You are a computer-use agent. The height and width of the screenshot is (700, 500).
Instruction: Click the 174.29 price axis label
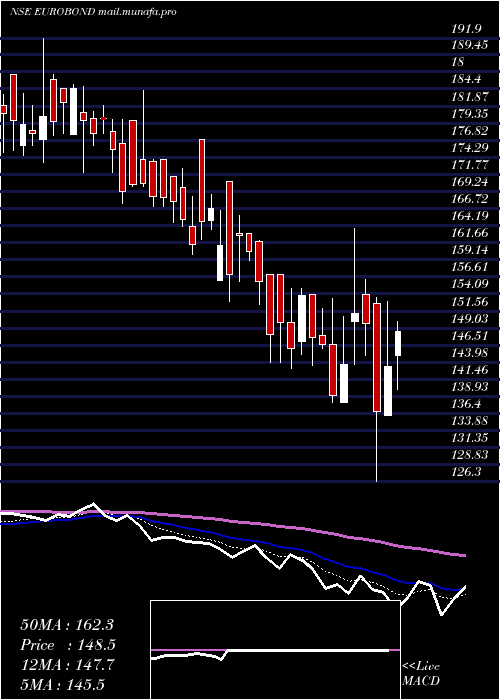click(x=470, y=147)
